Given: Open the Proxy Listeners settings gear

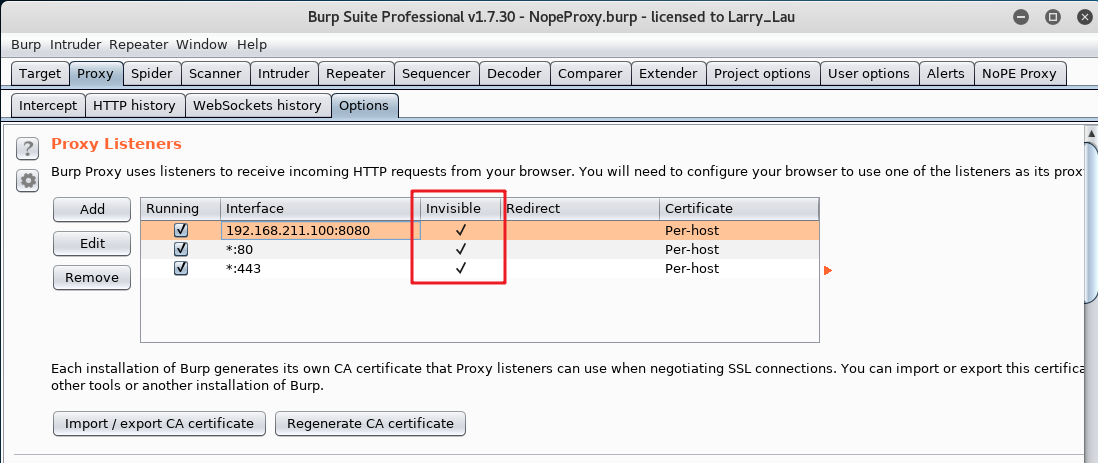Looking at the screenshot, I should 27,181.
